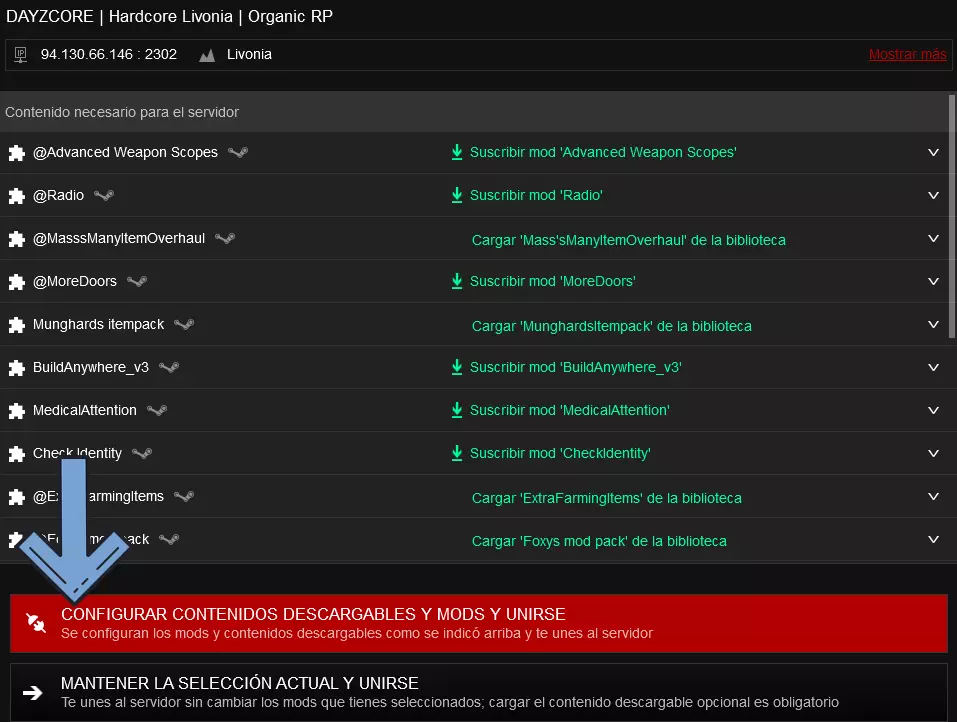The height and width of the screenshot is (722, 957).
Task: Expand the BuildAnywhere_v3 row chevron
Action: coord(933,367)
